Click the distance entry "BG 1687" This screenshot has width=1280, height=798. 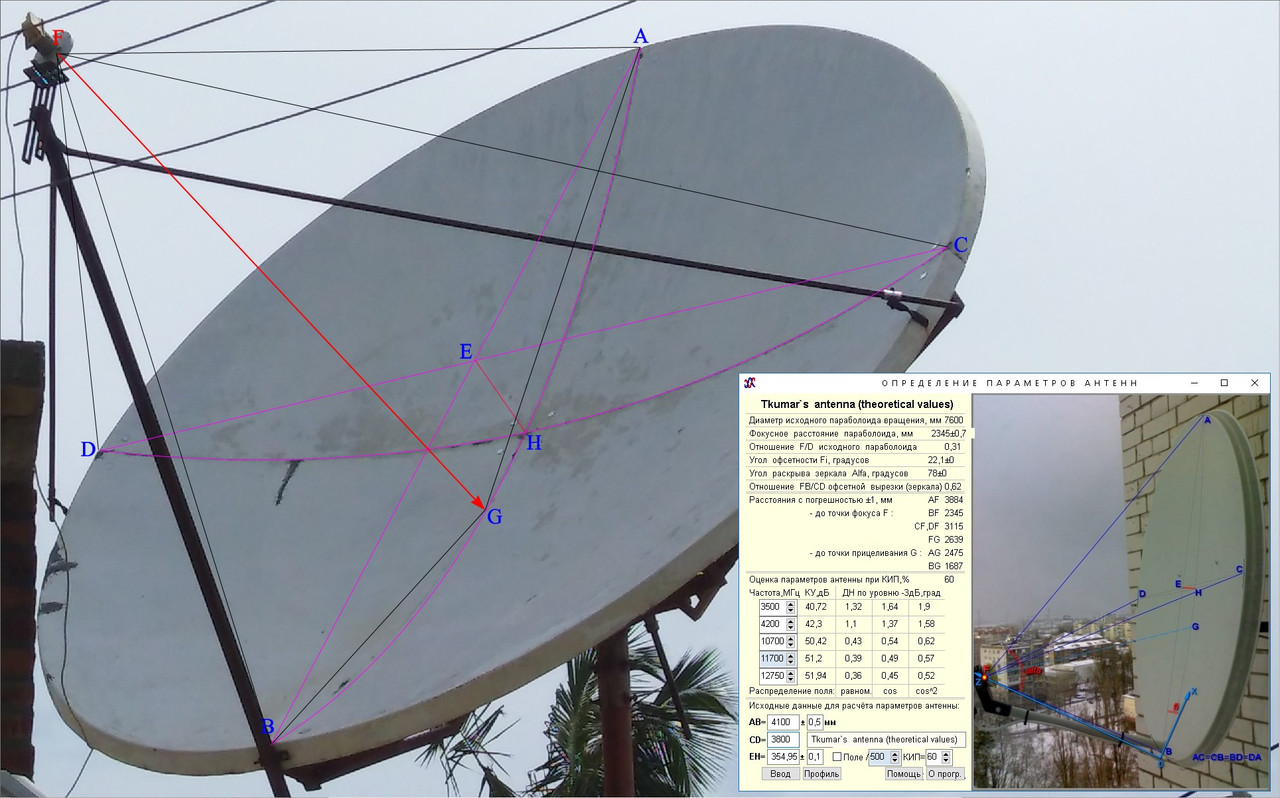click(x=945, y=566)
